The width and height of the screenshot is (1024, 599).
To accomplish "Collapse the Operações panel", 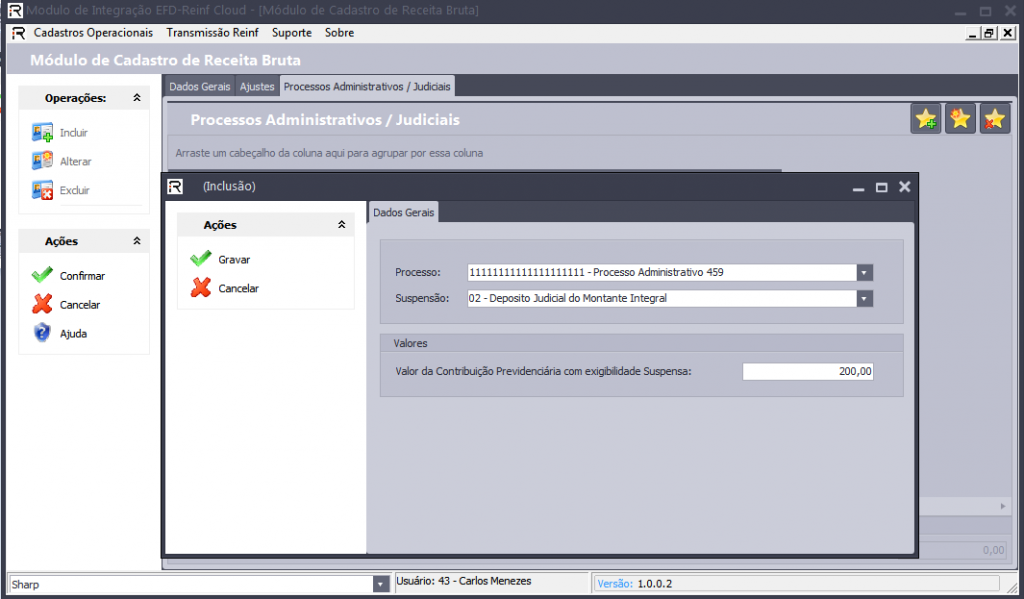I will click(x=137, y=98).
